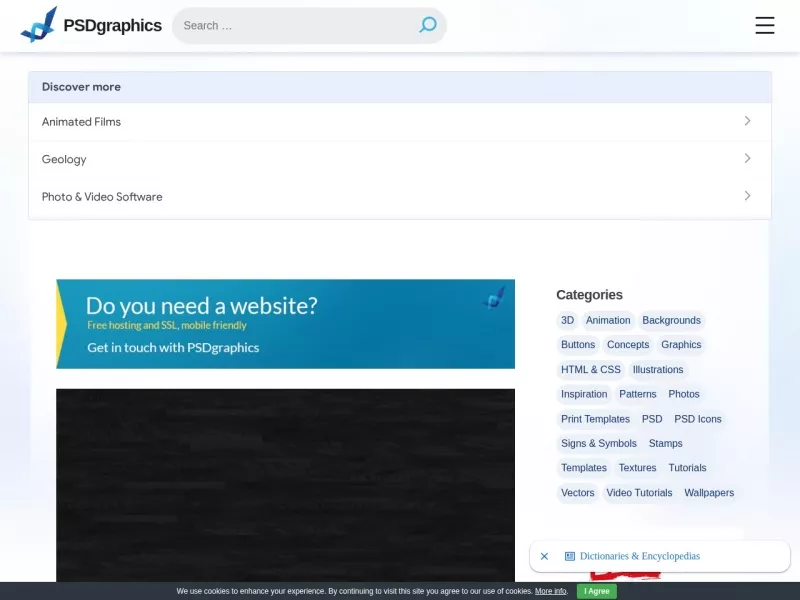Select the Video Tutorials category tag
Screen dimensions: 800x600
[639, 493]
